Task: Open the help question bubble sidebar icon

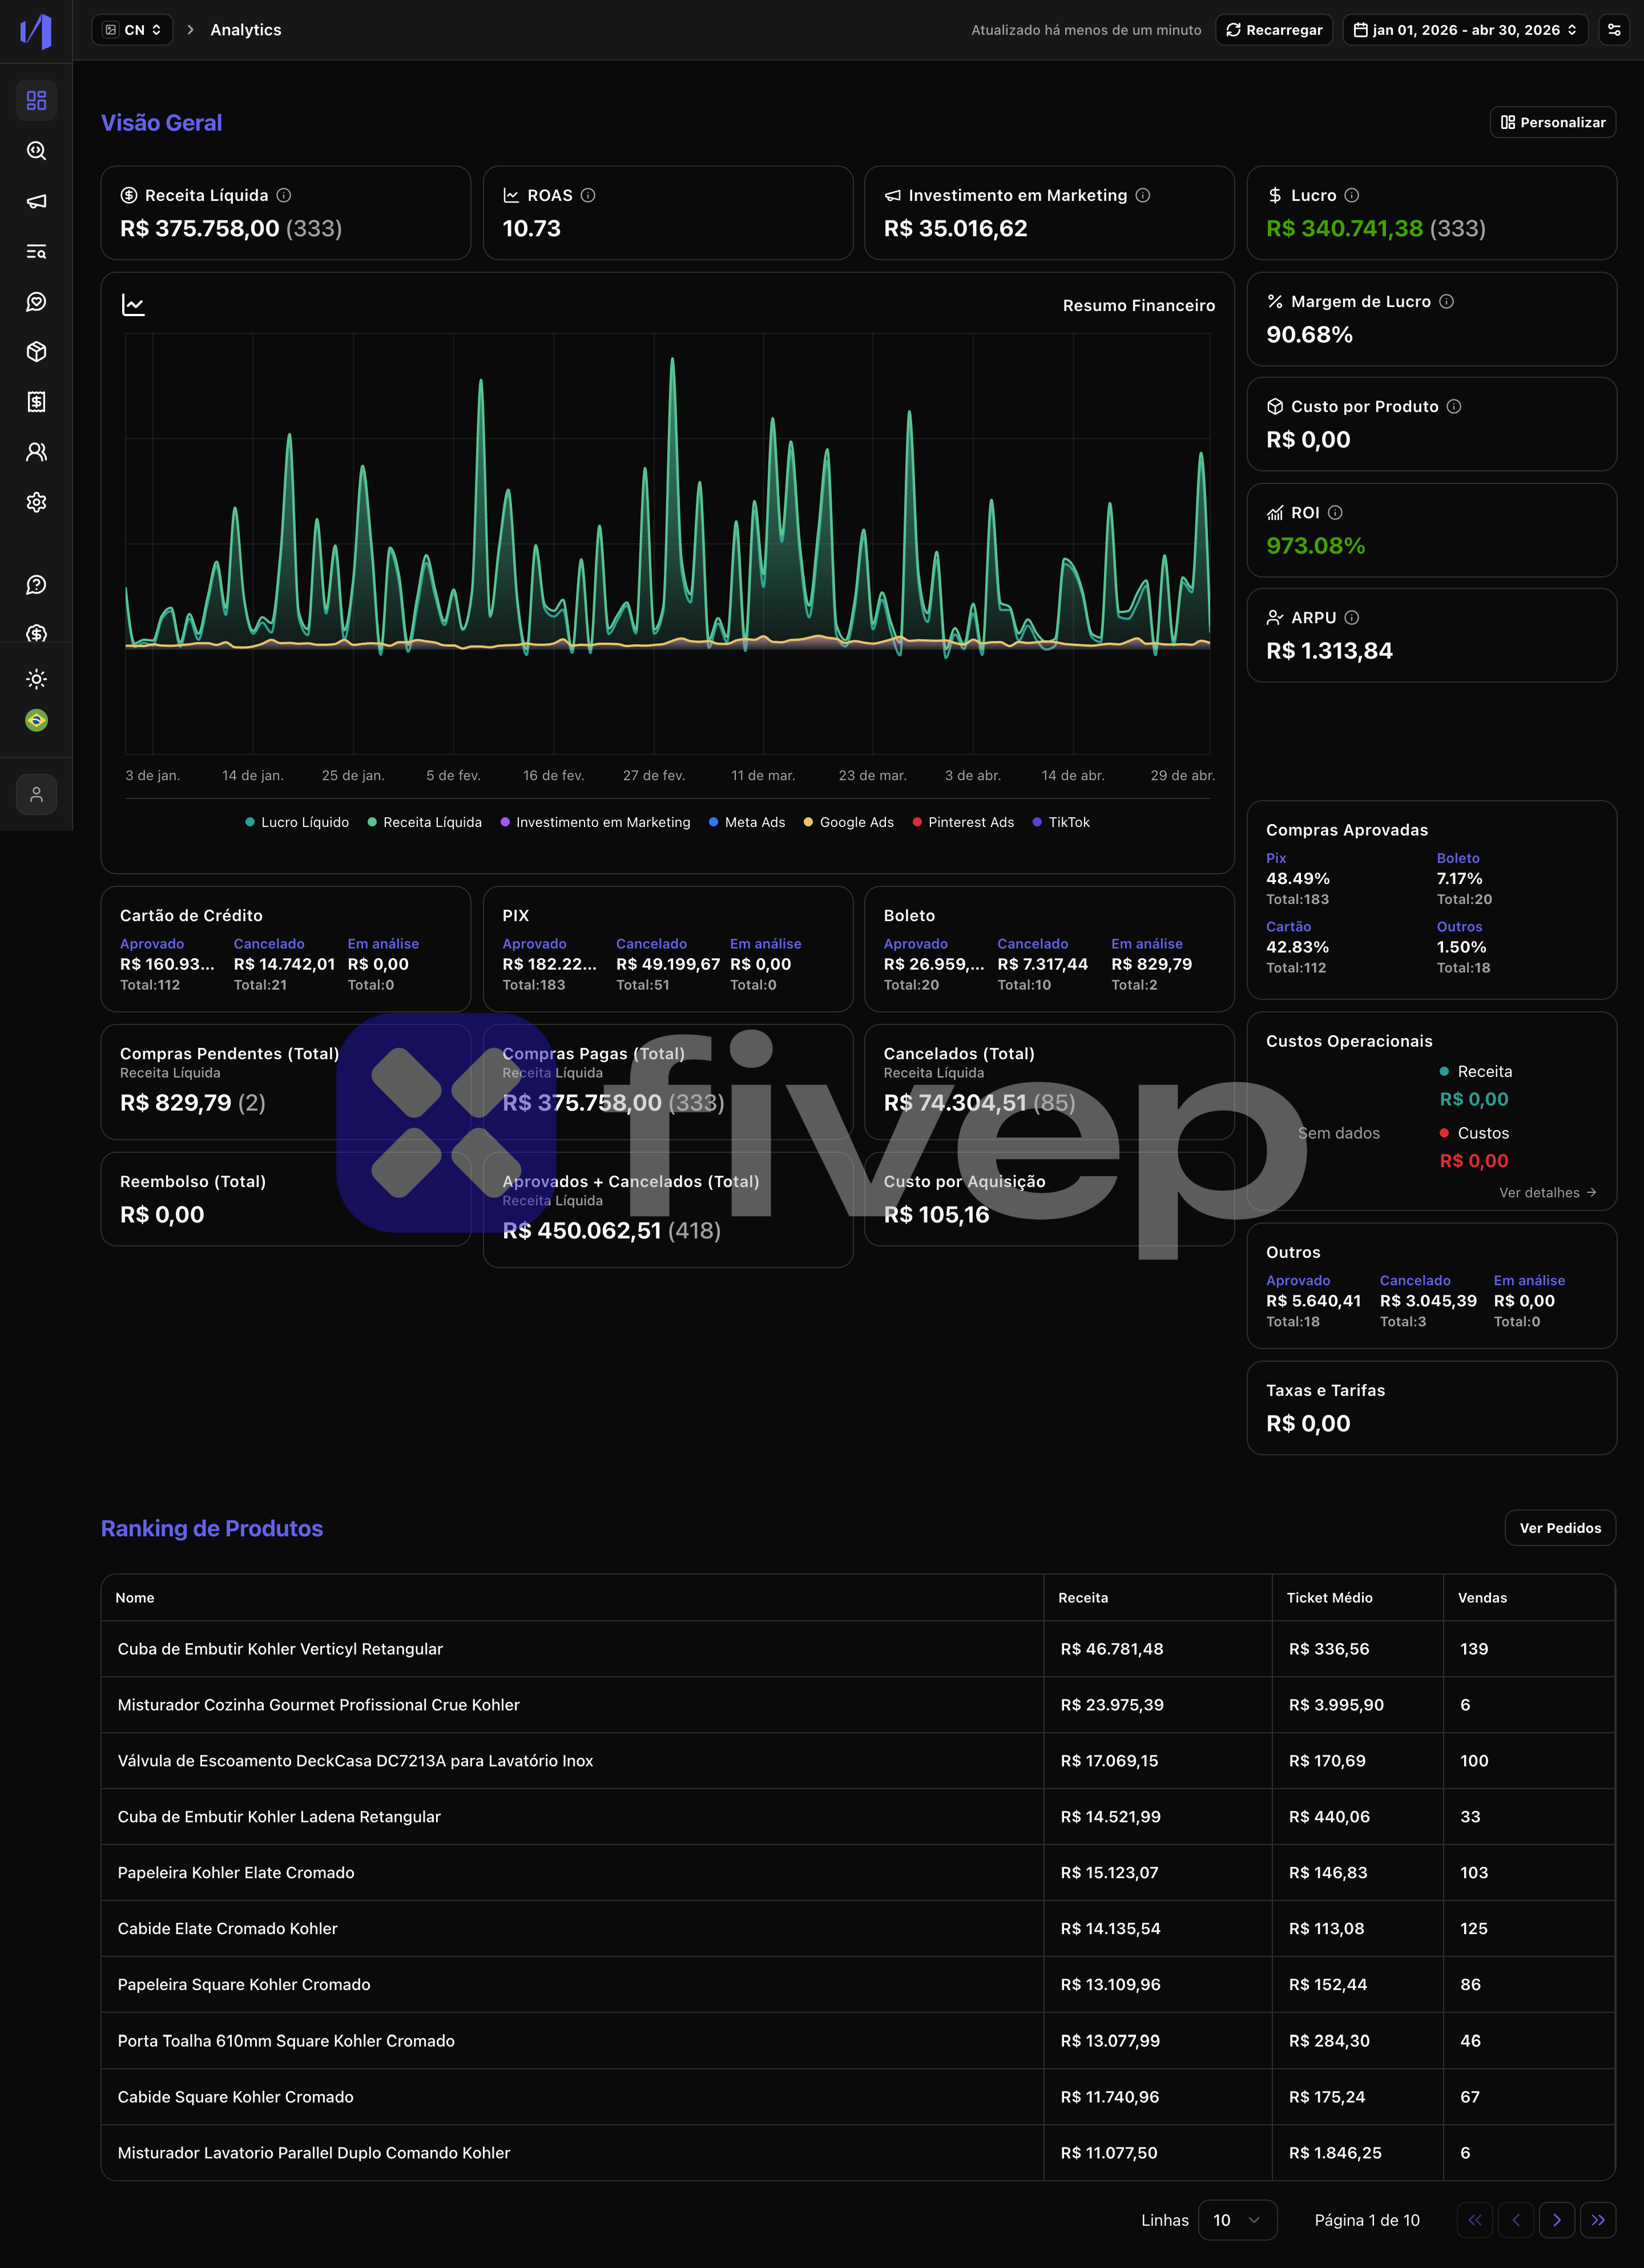Action: (x=36, y=584)
